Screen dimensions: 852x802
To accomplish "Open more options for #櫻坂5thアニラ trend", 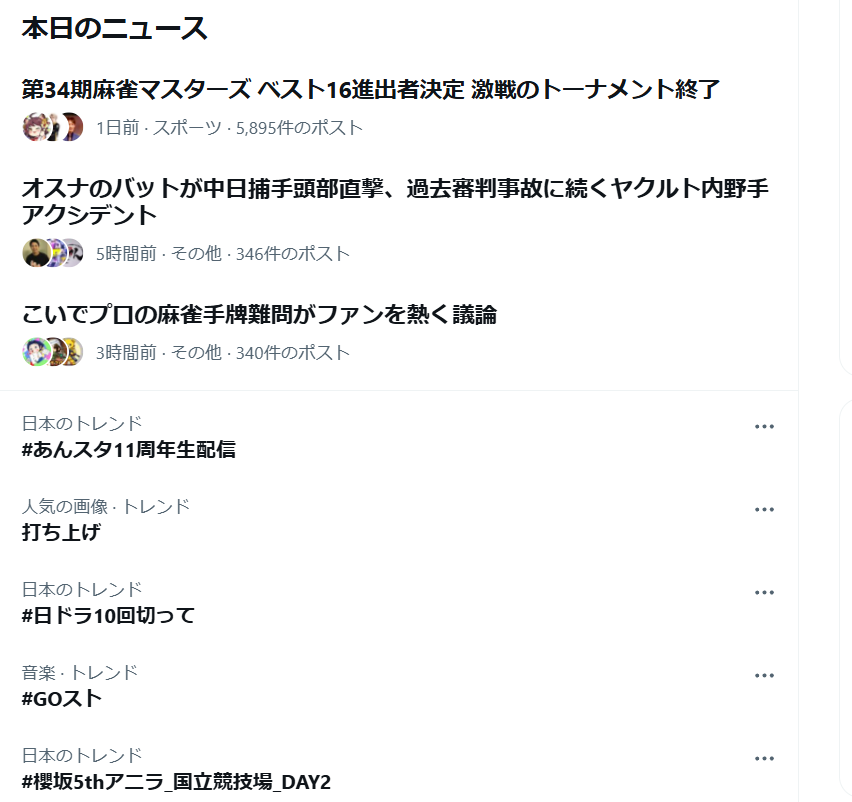I will (x=764, y=759).
